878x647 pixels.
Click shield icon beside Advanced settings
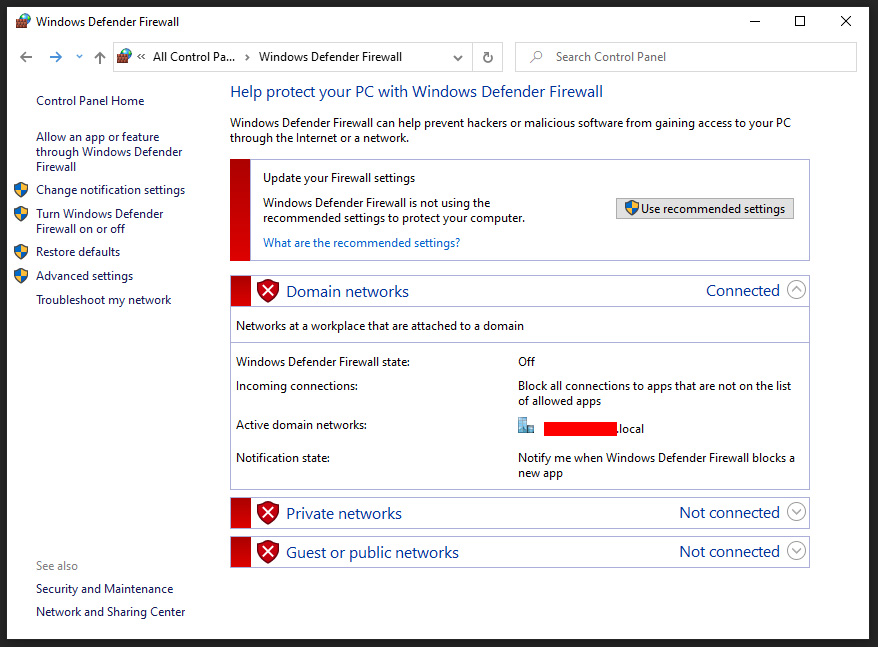coord(21,276)
